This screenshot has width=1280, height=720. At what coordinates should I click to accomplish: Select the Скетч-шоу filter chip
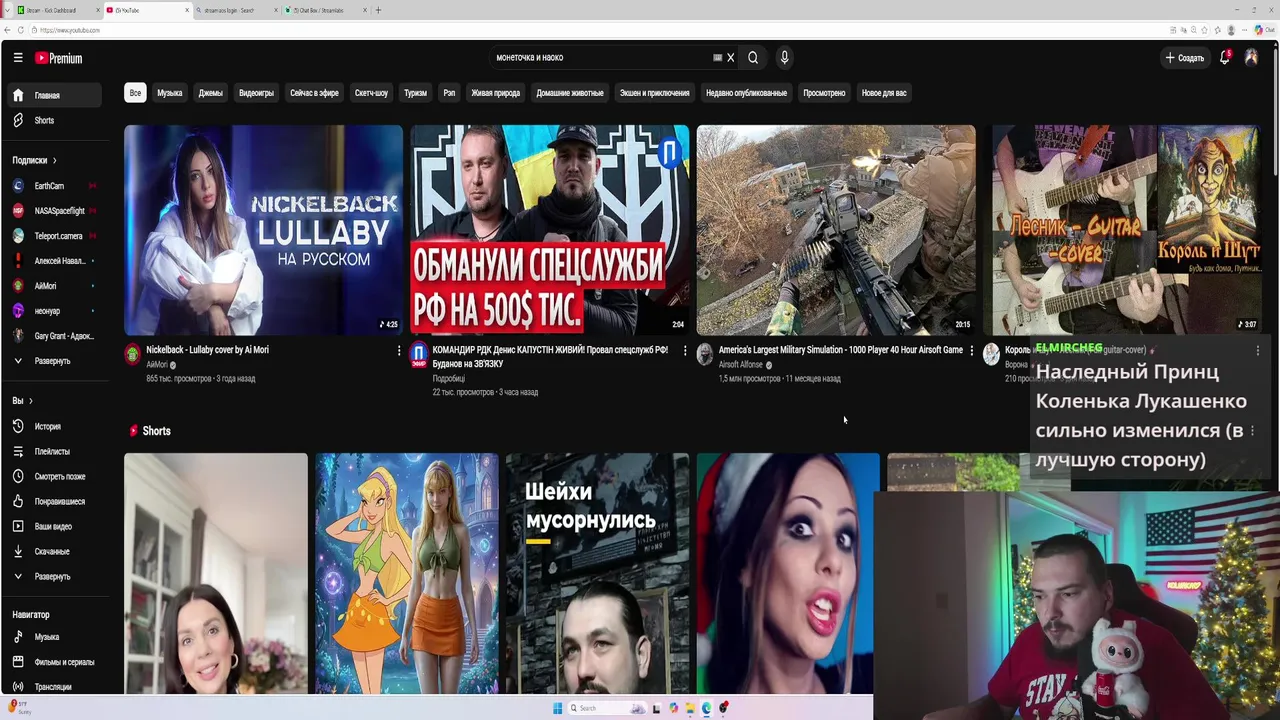tap(371, 93)
